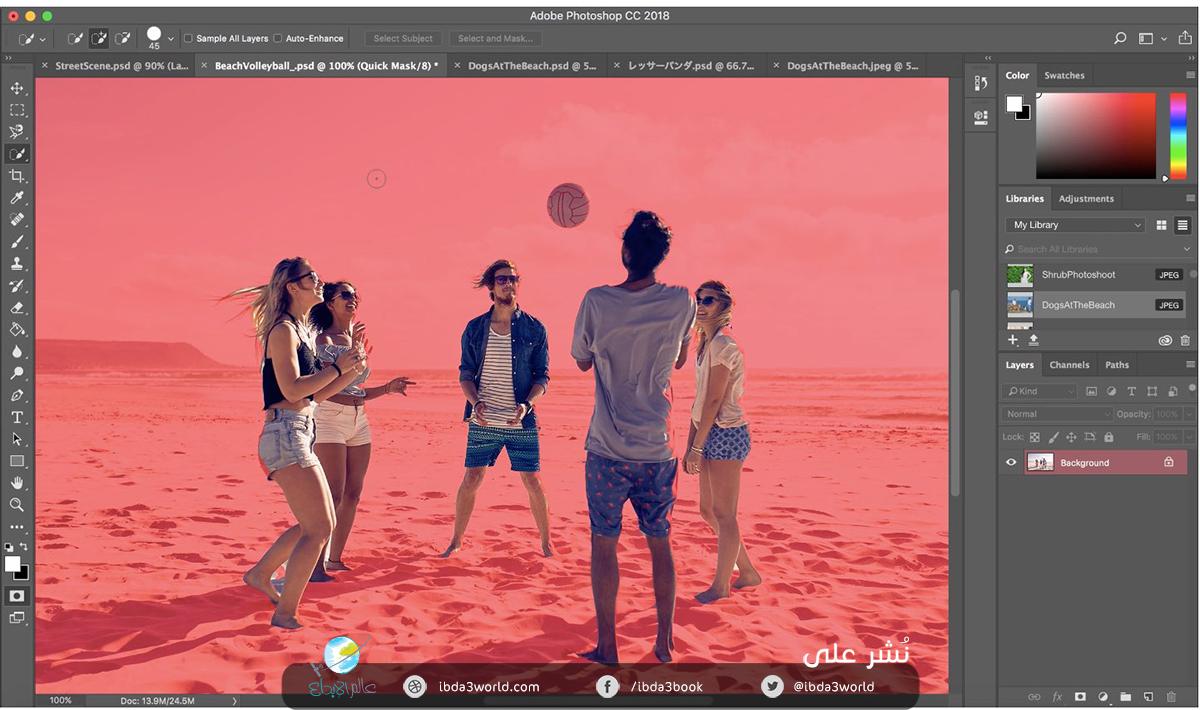The image size is (1200, 710).
Task: Open History panel icon in dock
Action: [980, 84]
